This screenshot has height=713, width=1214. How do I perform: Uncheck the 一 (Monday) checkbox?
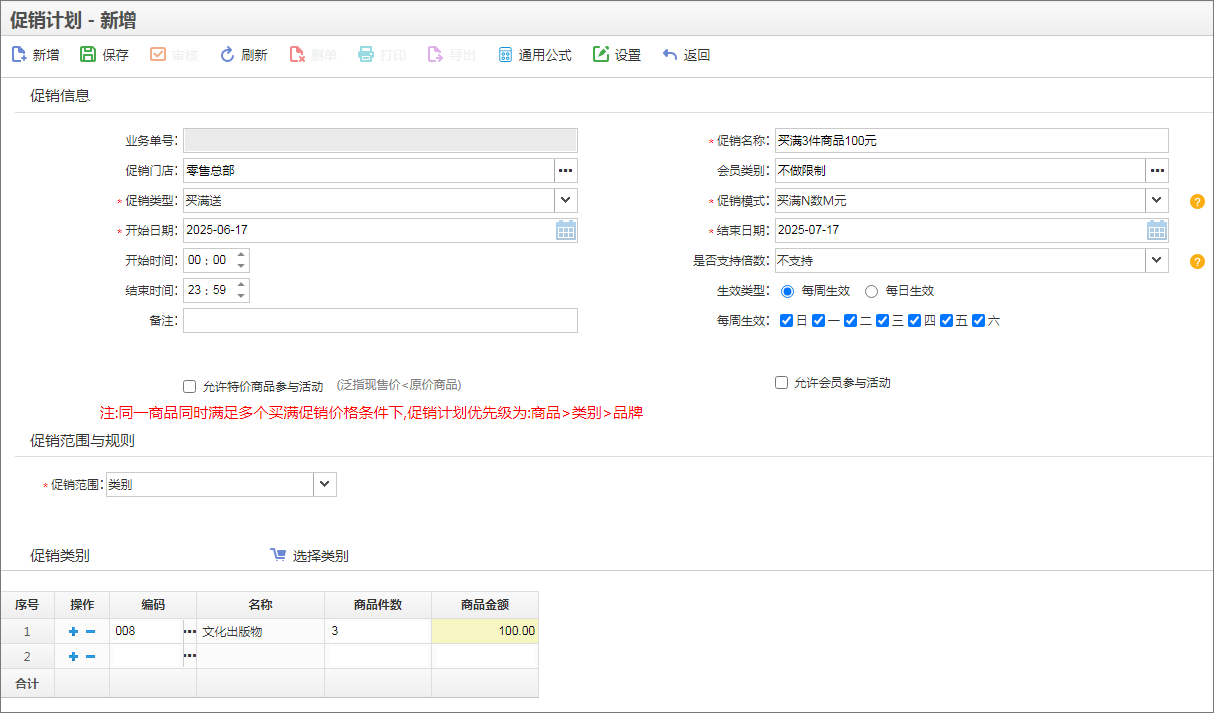click(818, 321)
